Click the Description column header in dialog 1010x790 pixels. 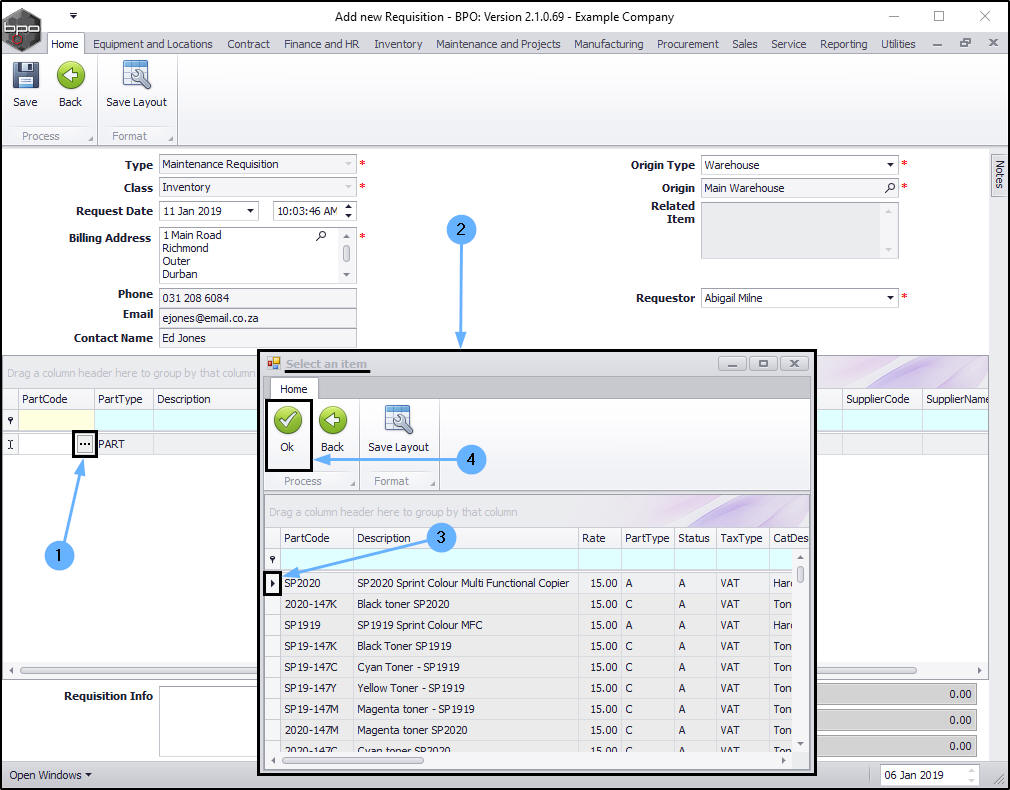pyautogui.click(x=384, y=538)
